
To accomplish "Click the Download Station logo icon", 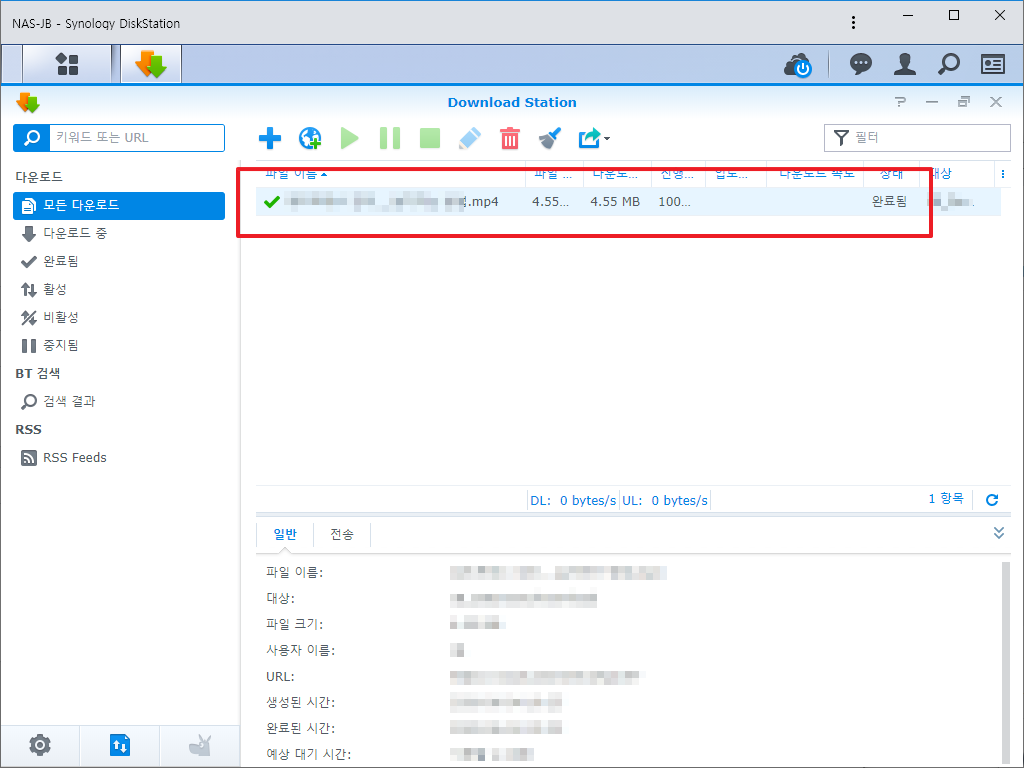I will click(x=28, y=103).
